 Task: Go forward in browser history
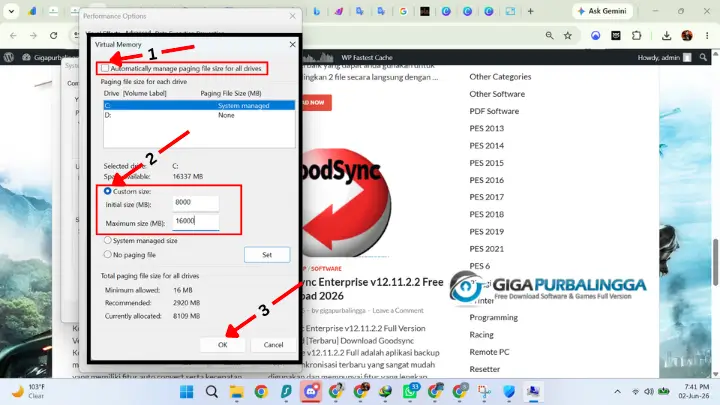tap(33, 35)
